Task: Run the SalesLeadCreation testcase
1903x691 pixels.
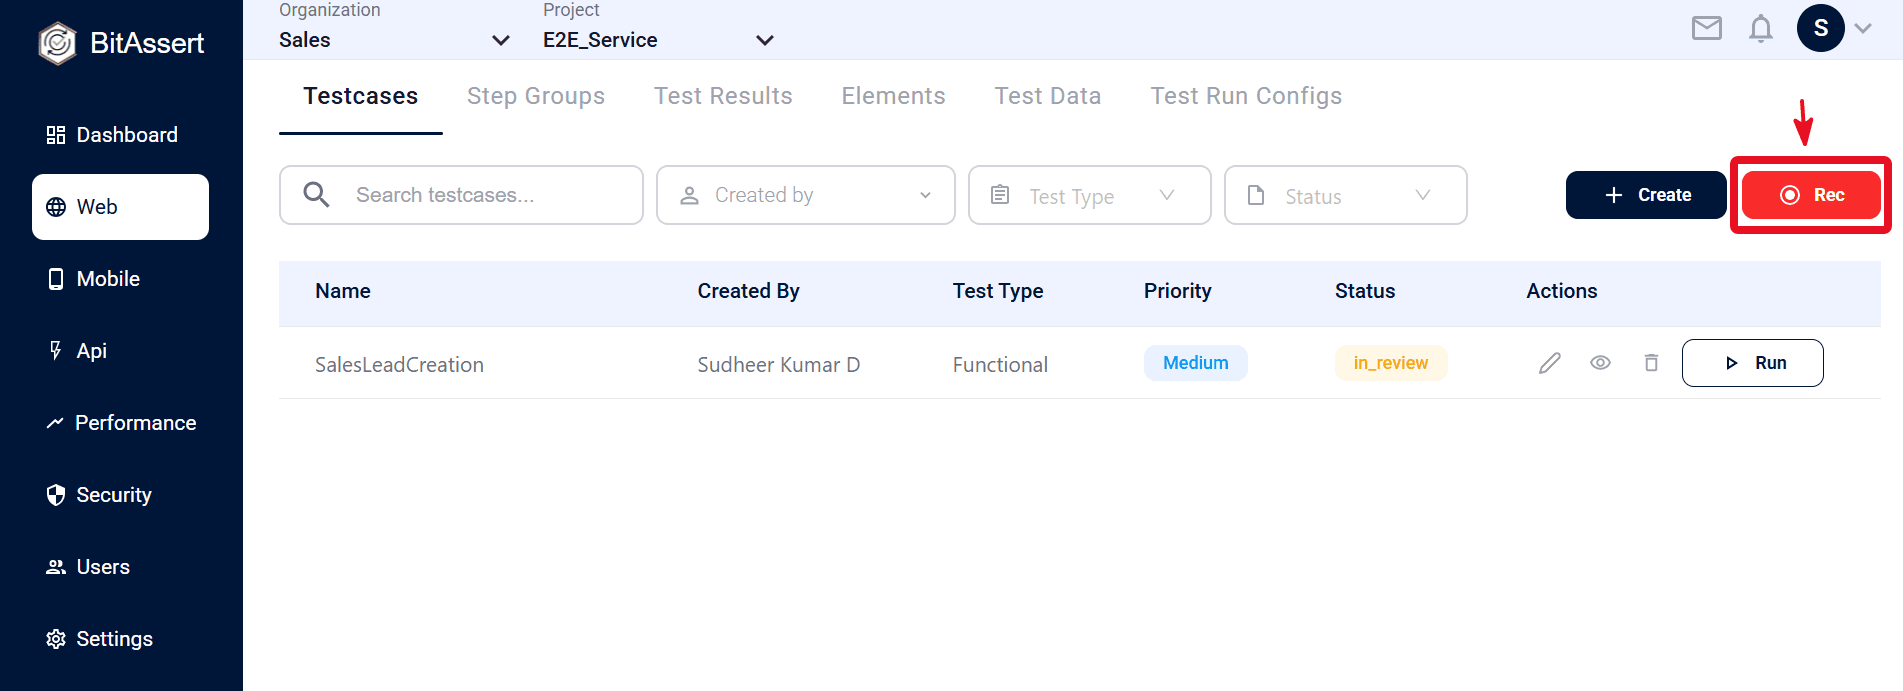Action: click(x=1752, y=363)
